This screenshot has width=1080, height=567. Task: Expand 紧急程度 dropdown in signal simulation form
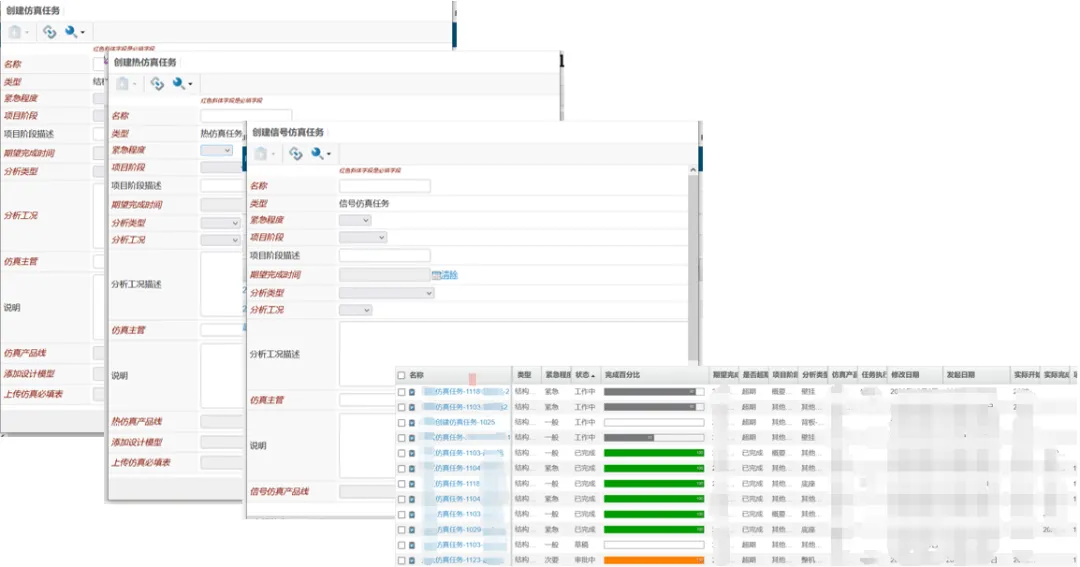point(354,220)
